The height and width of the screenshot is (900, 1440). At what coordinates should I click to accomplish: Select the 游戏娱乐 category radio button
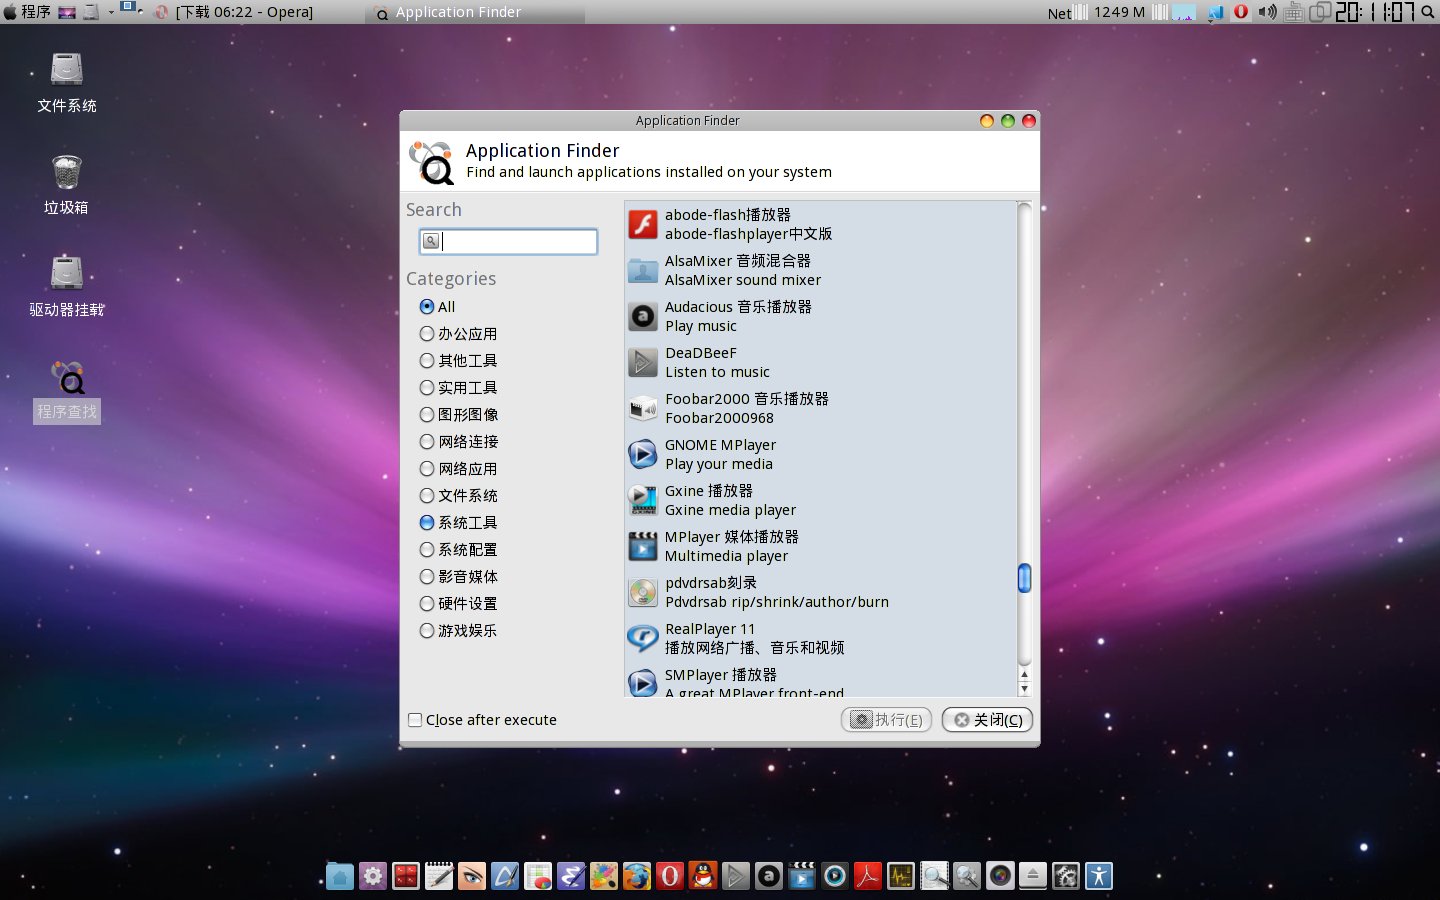point(427,631)
